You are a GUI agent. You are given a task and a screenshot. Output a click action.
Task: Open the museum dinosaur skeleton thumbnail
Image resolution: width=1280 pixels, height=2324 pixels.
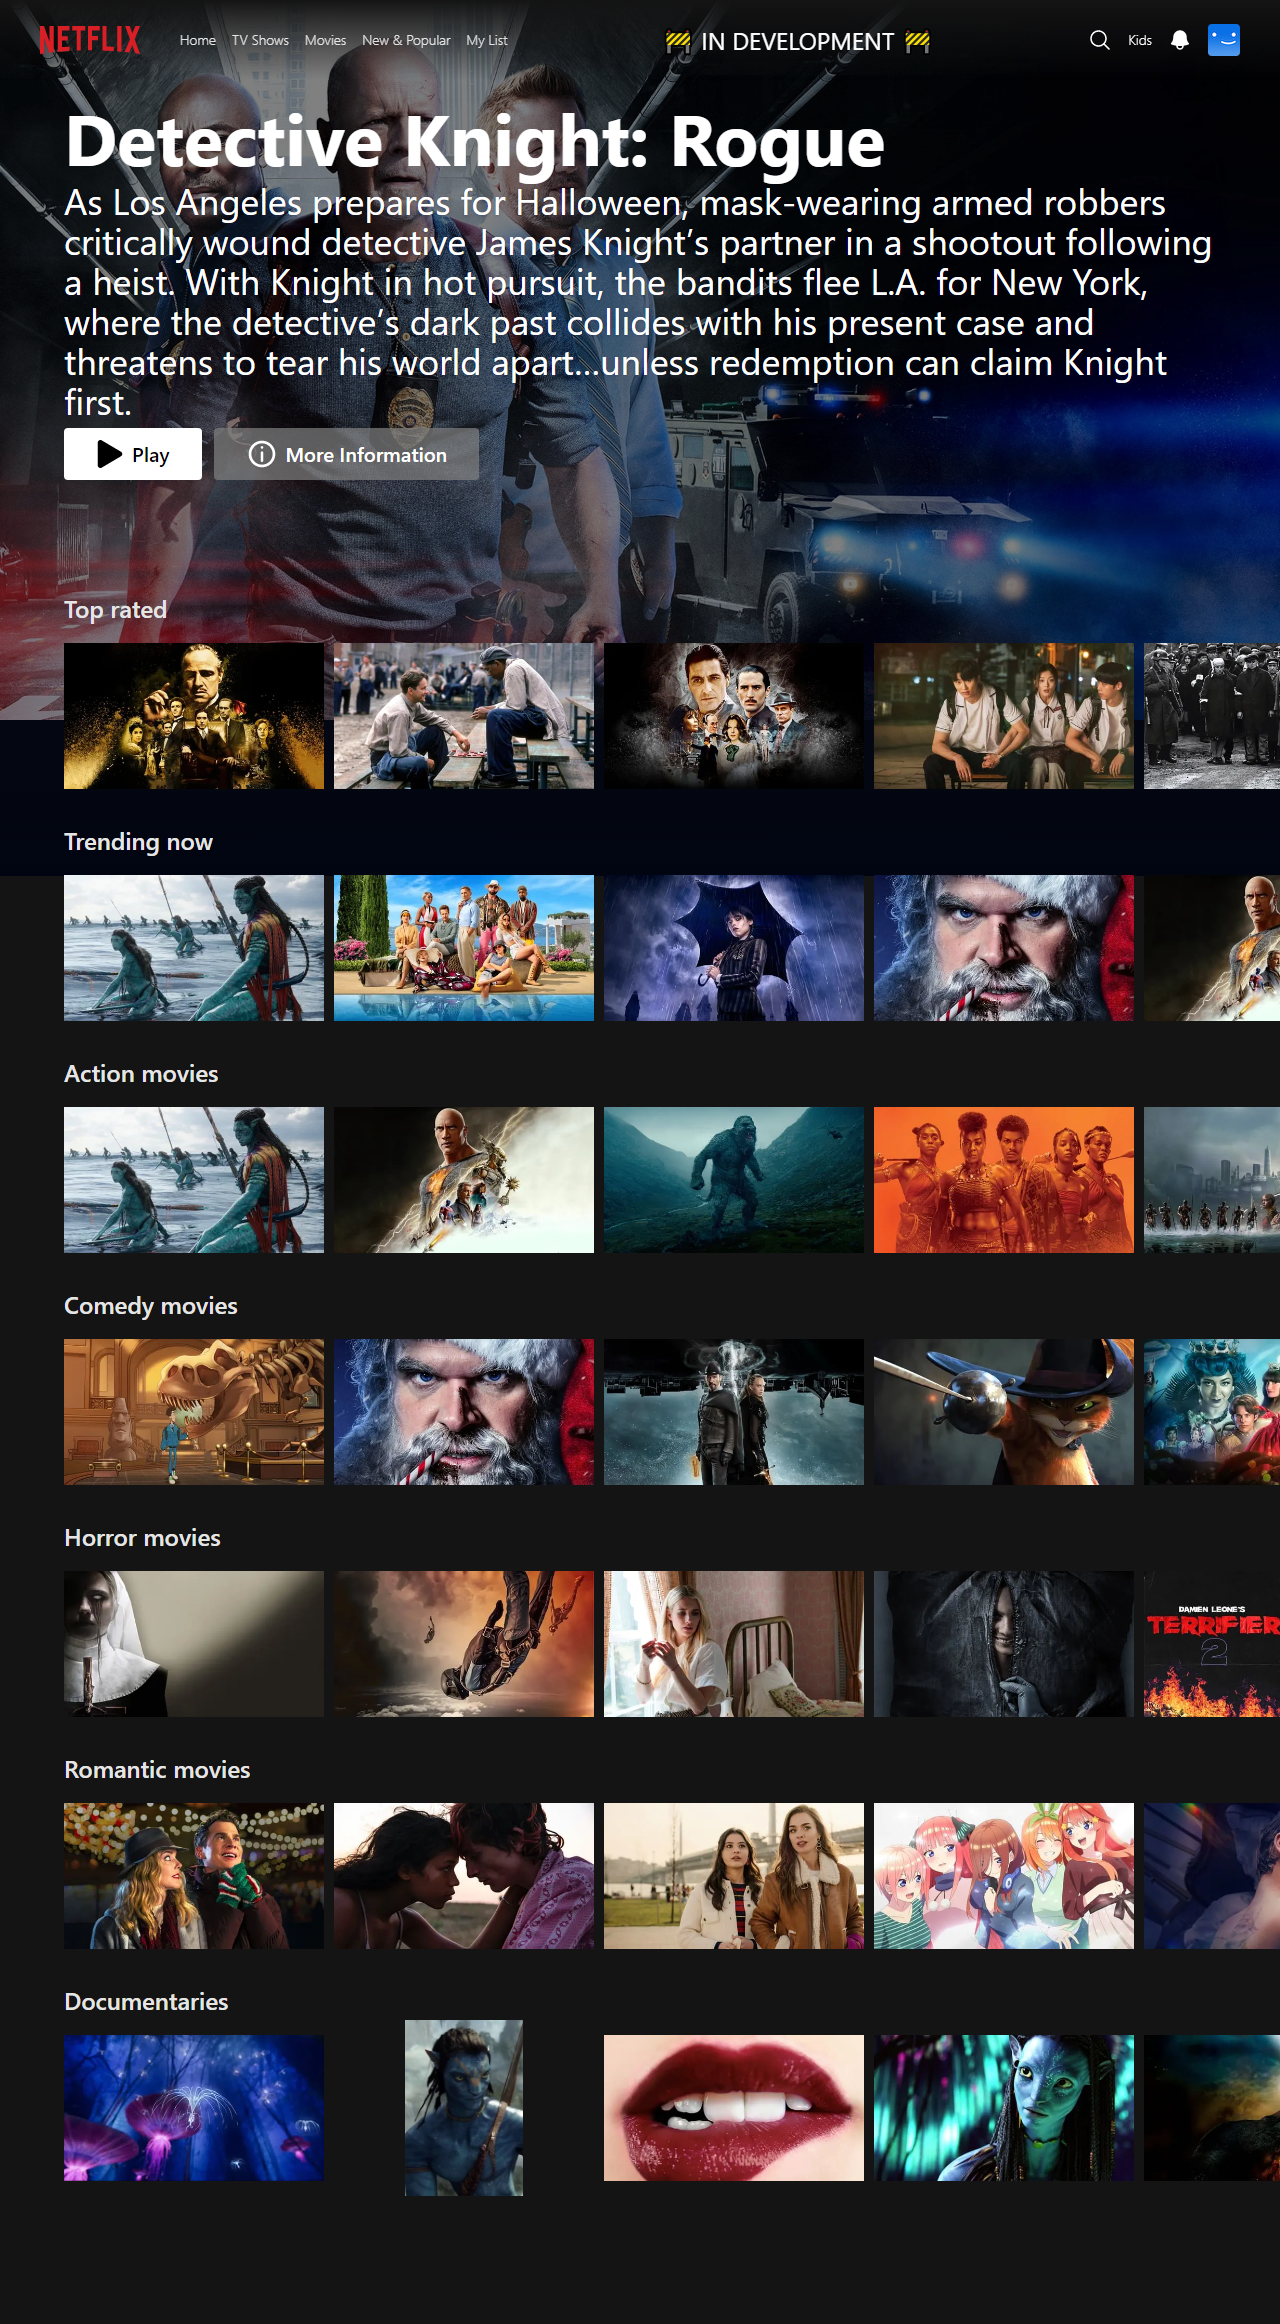(194, 1412)
